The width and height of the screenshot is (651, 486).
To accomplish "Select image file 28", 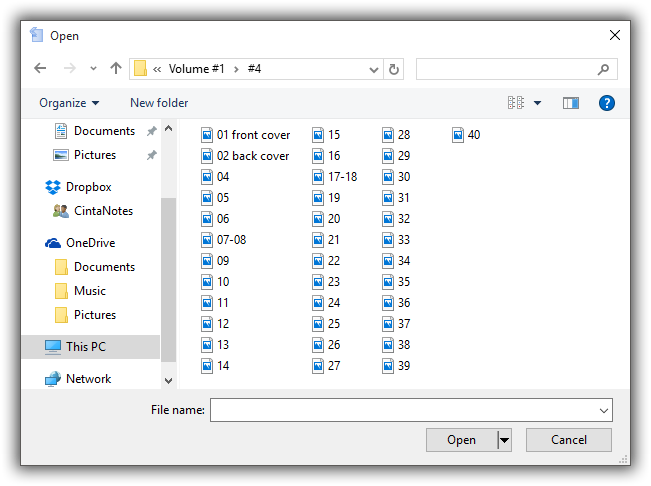I will coord(396,135).
